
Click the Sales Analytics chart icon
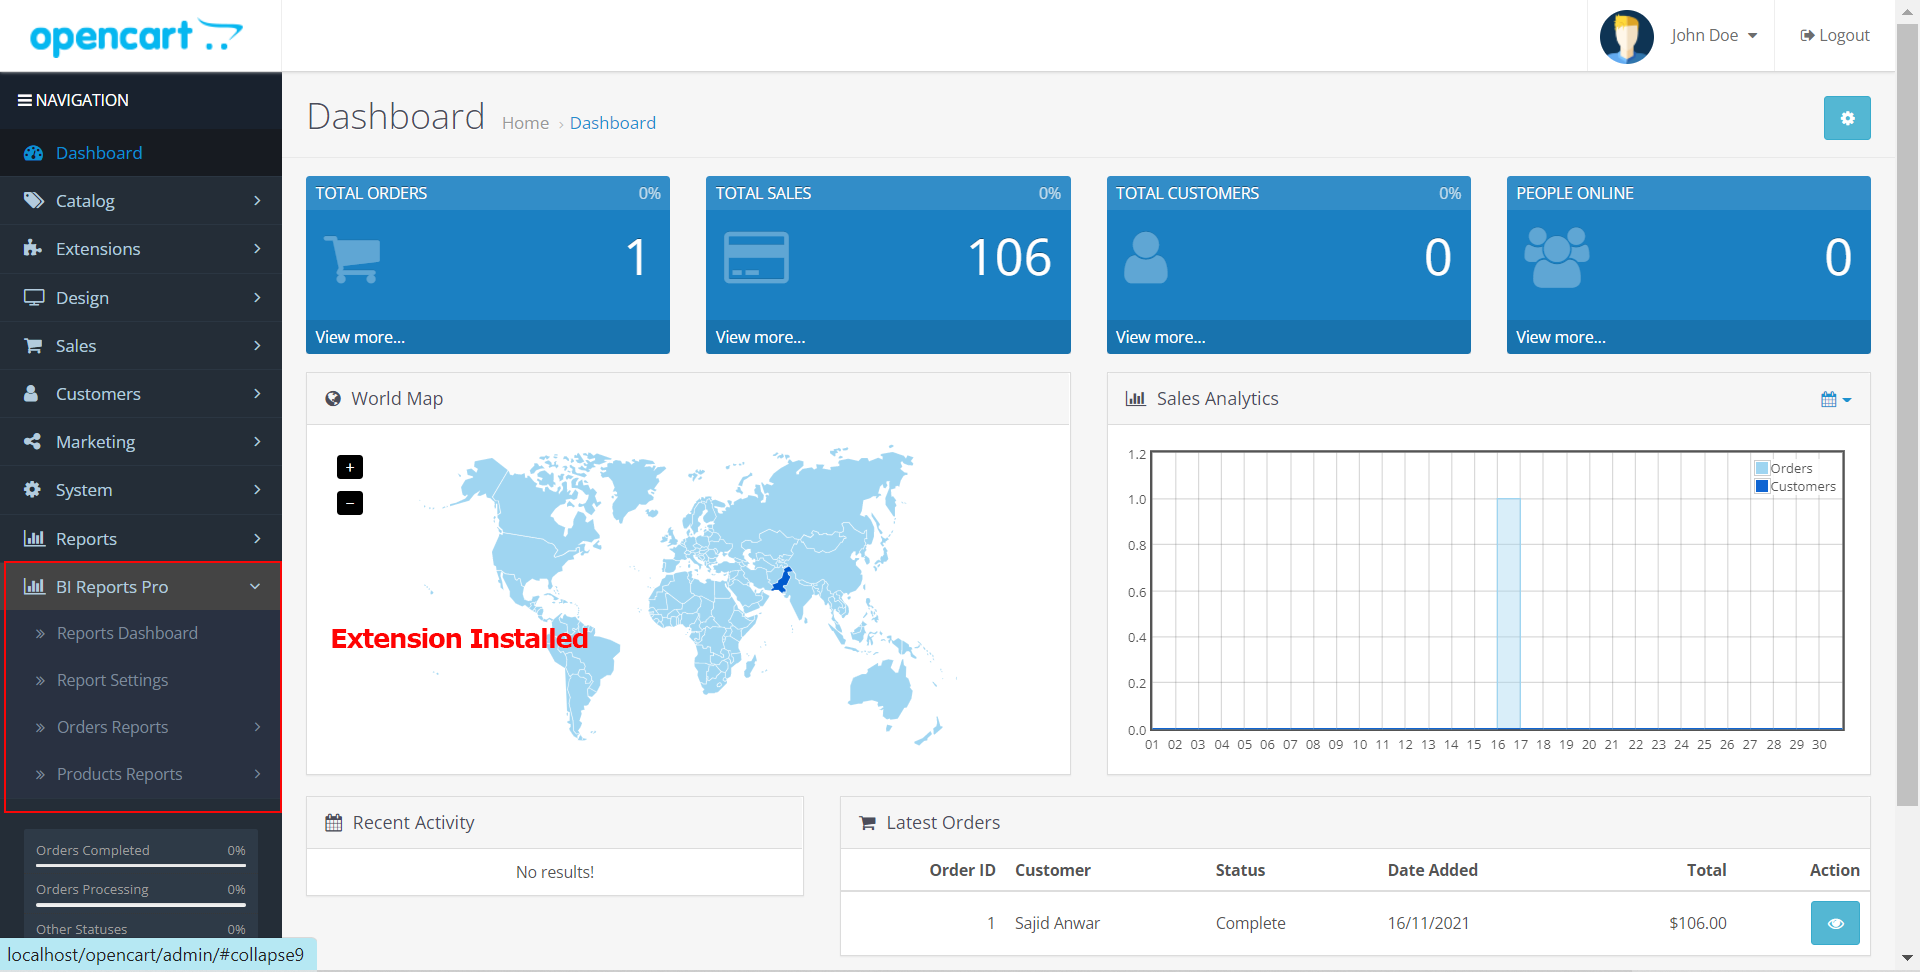point(1135,398)
